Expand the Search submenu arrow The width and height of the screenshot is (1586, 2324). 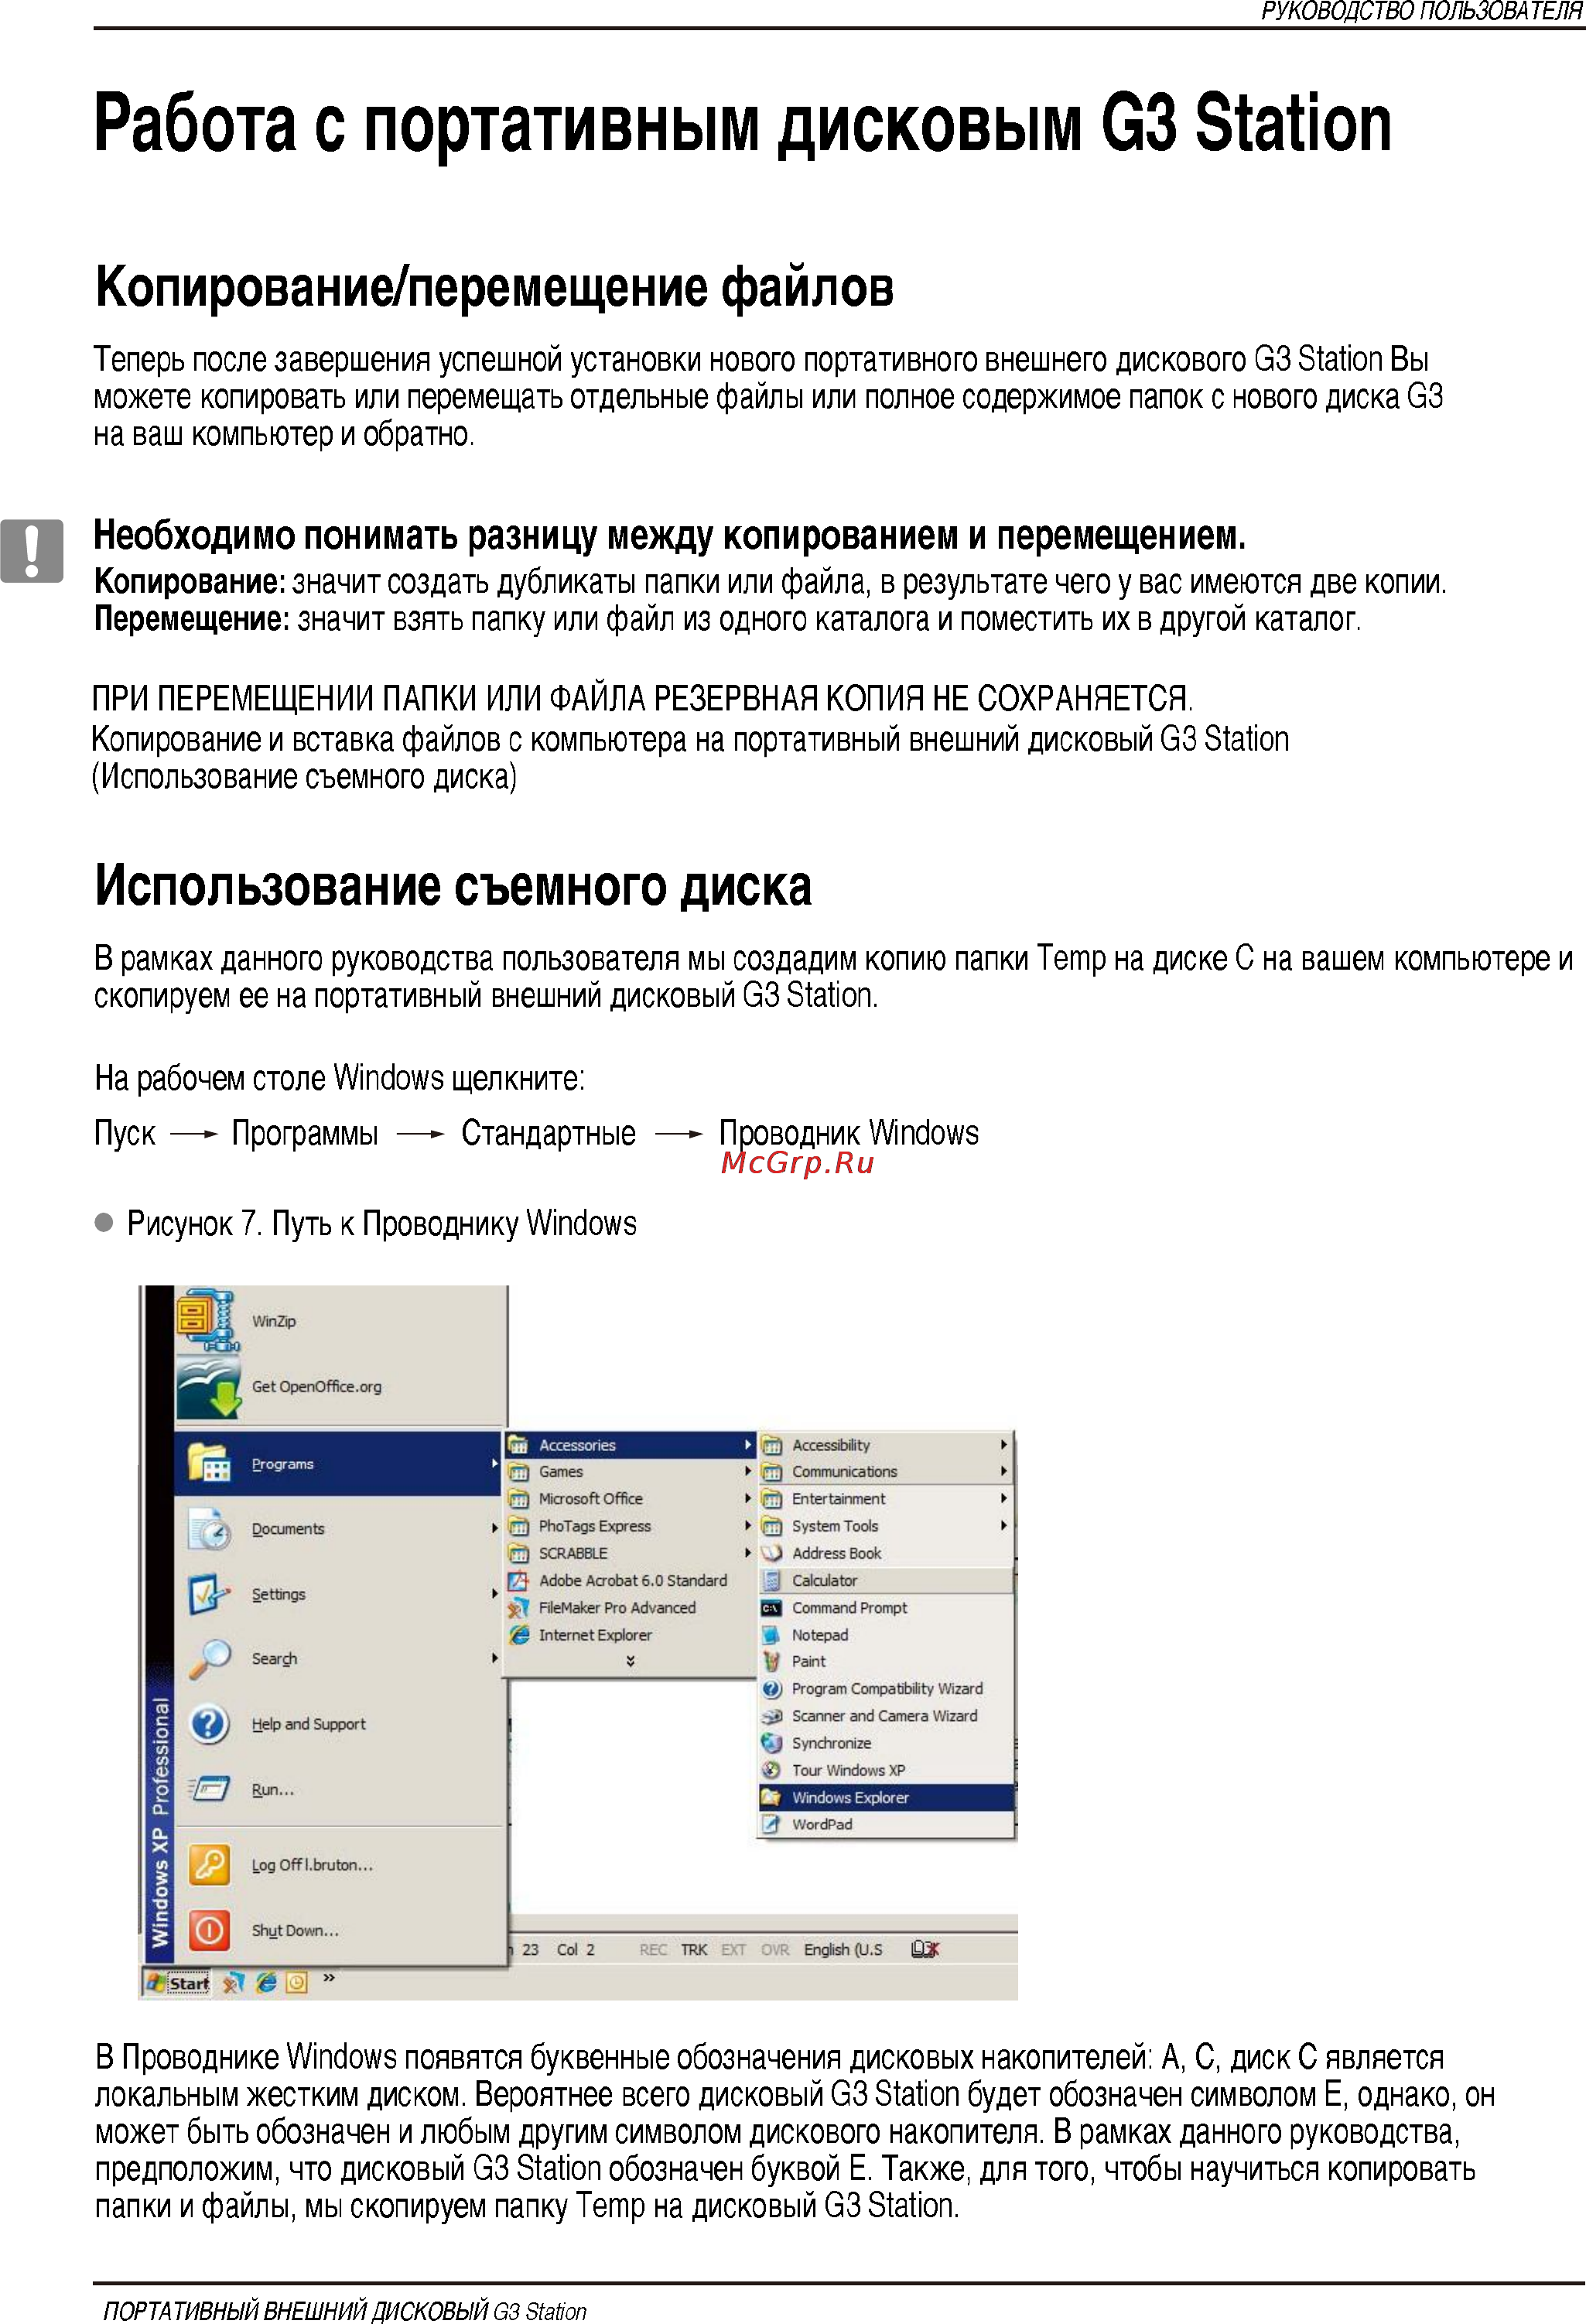tap(494, 1659)
